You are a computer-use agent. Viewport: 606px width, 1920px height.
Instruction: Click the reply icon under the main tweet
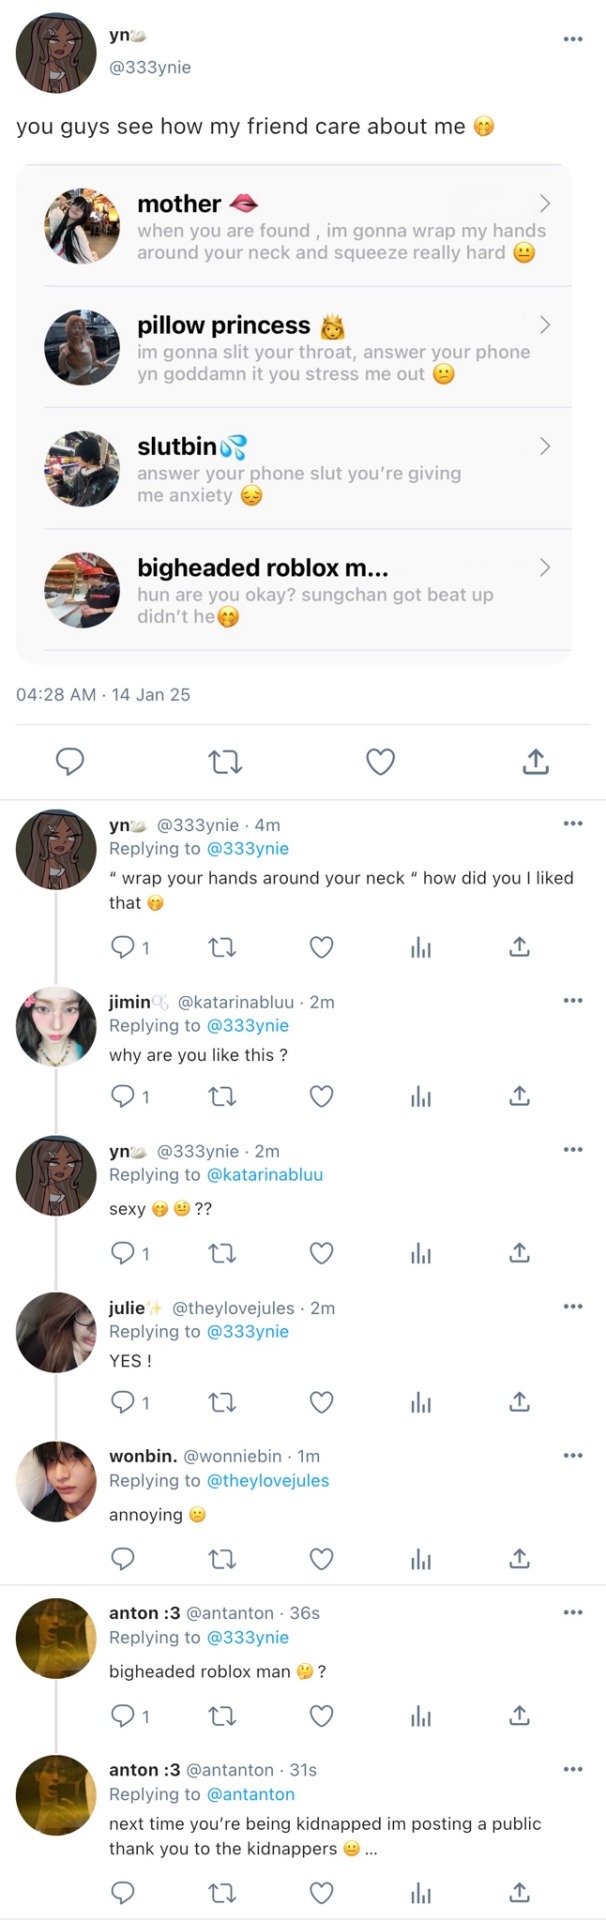(69, 762)
